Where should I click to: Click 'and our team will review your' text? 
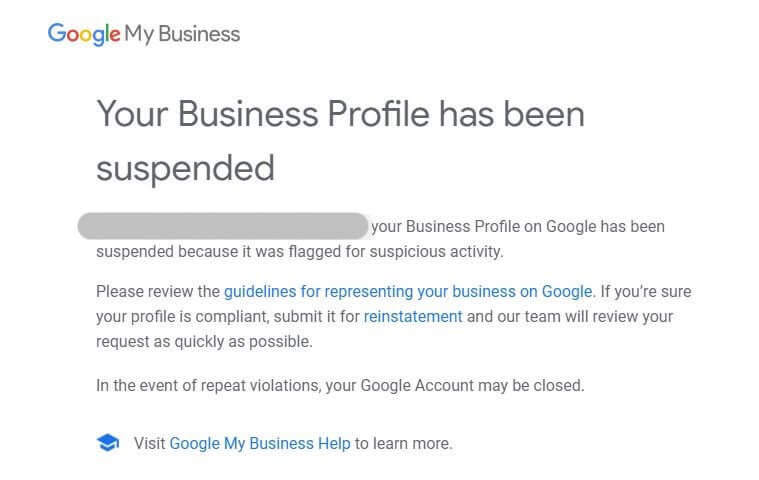click(x=570, y=317)
